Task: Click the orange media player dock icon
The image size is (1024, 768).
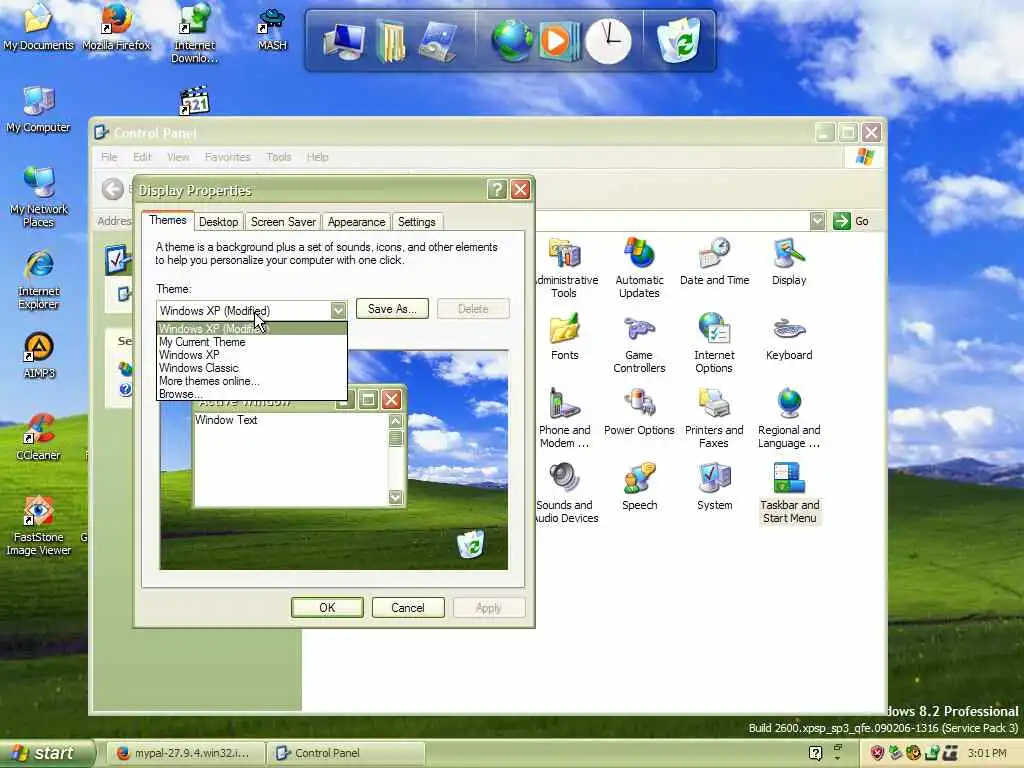Action: pos(558,40)
